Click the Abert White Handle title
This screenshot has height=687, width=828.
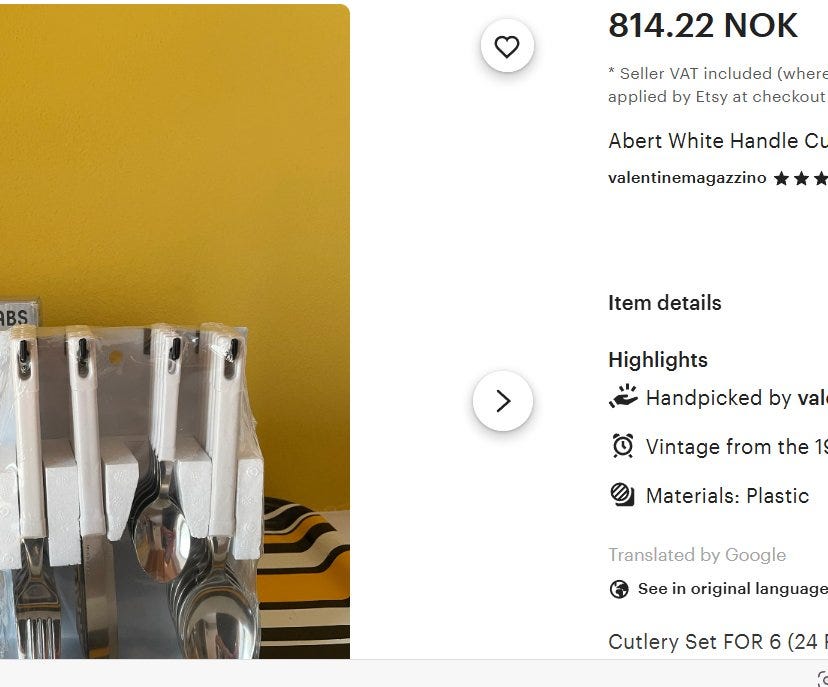pos(718,141)
